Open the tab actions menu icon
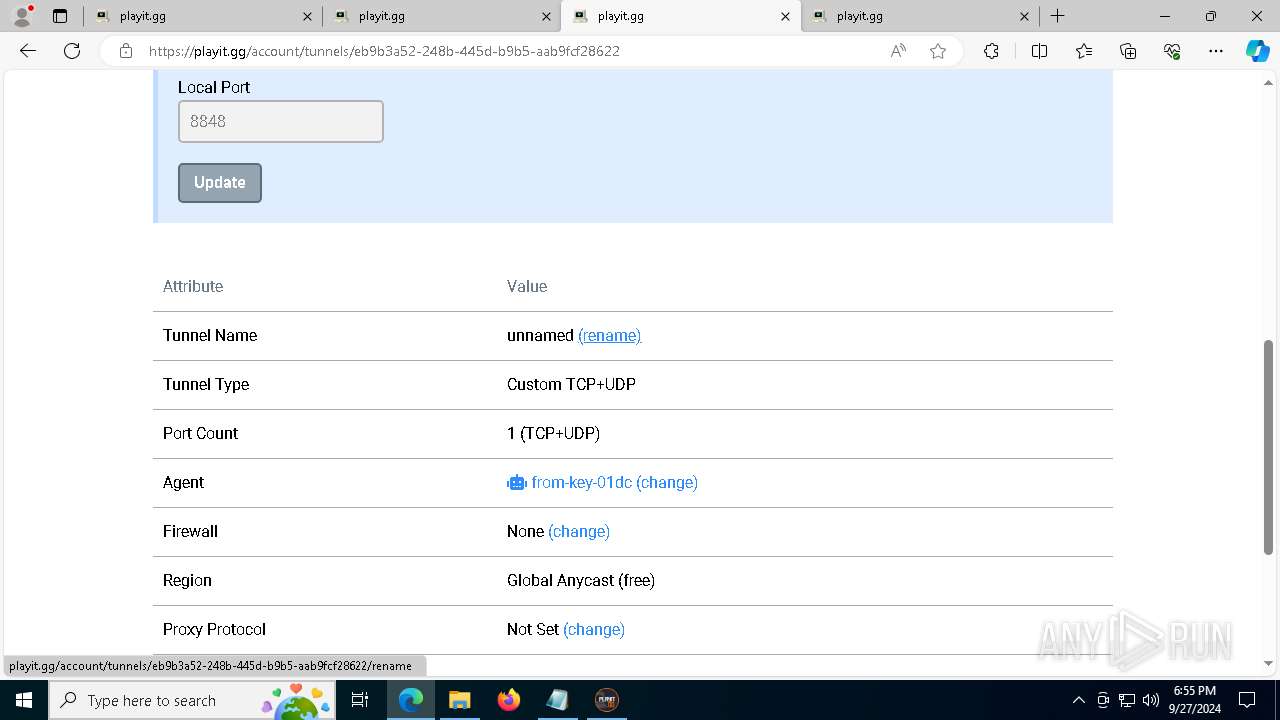 tap(60, 16)
